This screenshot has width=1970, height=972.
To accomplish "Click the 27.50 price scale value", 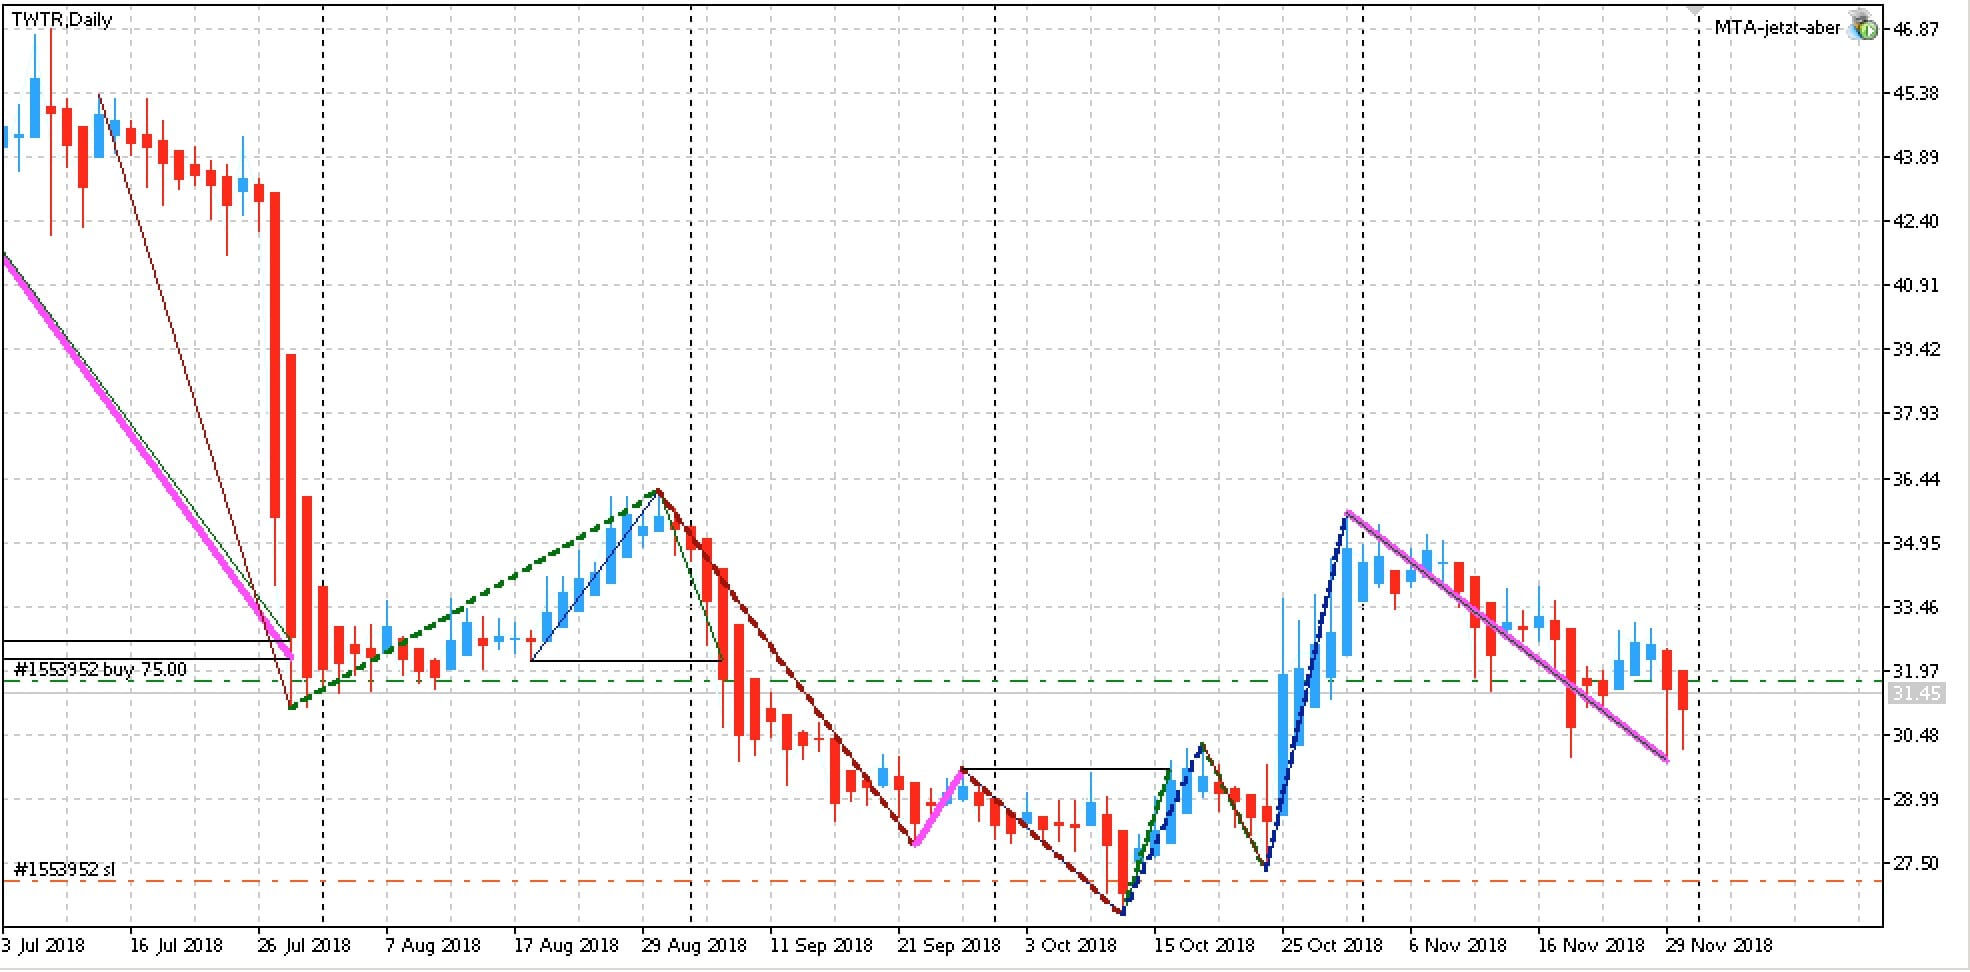I will [x=1916, y=863].
